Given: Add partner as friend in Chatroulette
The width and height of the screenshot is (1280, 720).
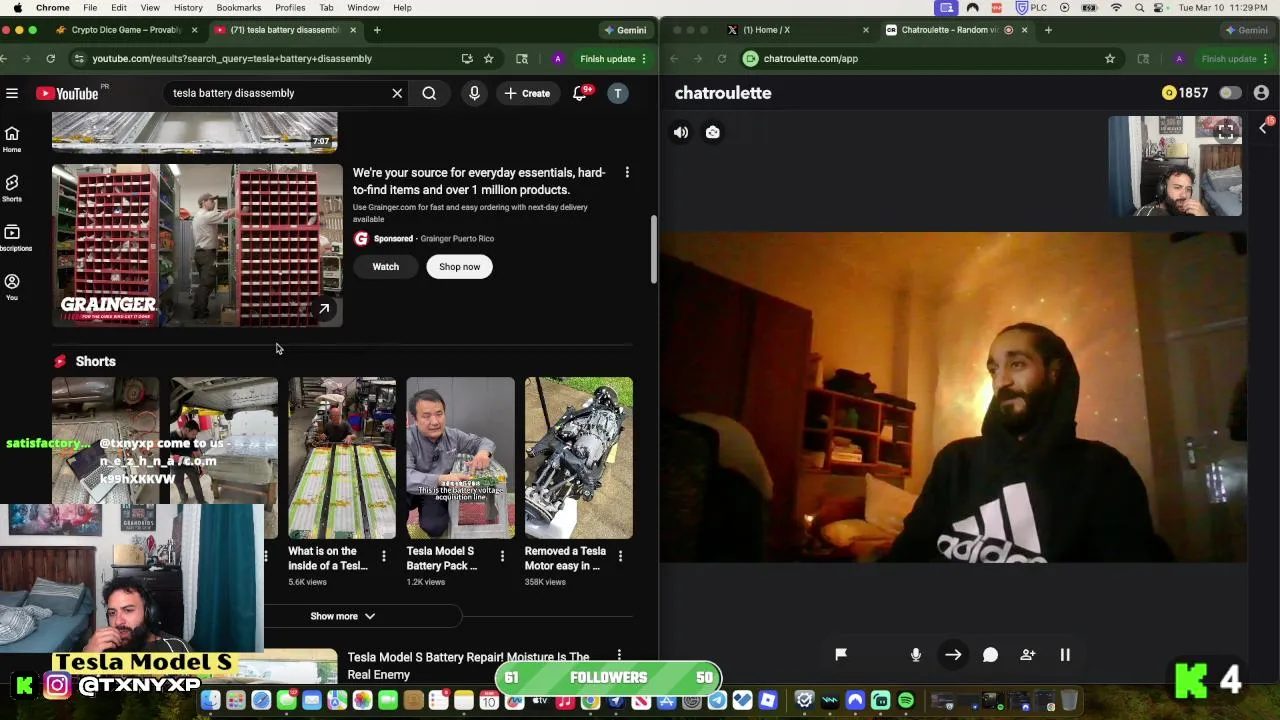Looking at the screenshot, I should (x=1028, y=654).
